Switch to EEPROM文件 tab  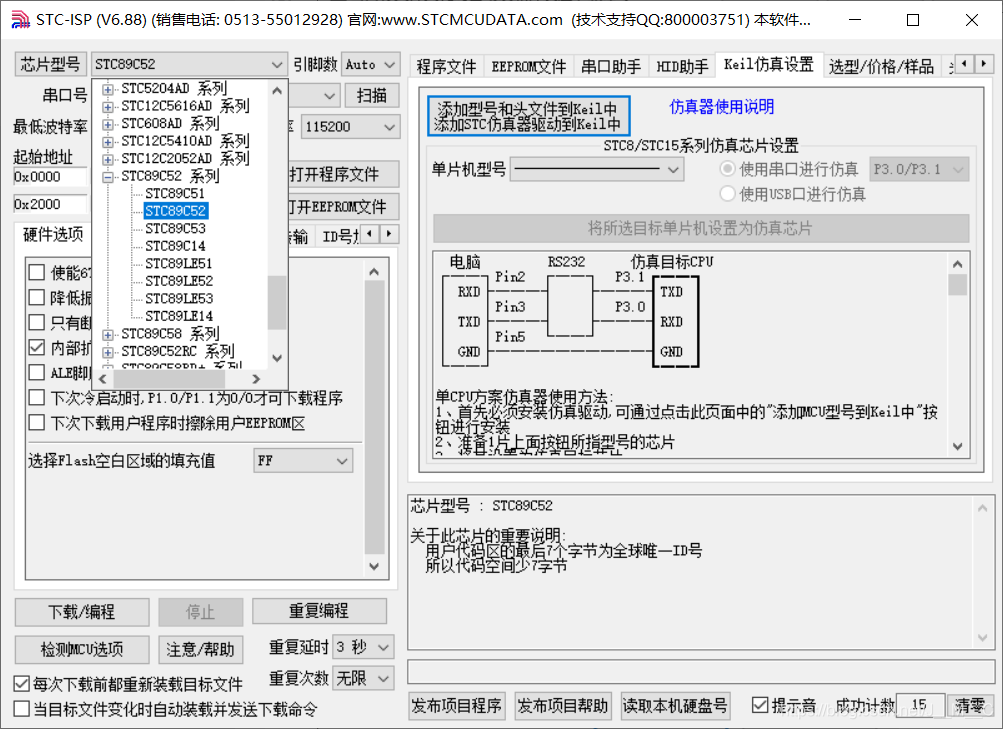(529, 67)
